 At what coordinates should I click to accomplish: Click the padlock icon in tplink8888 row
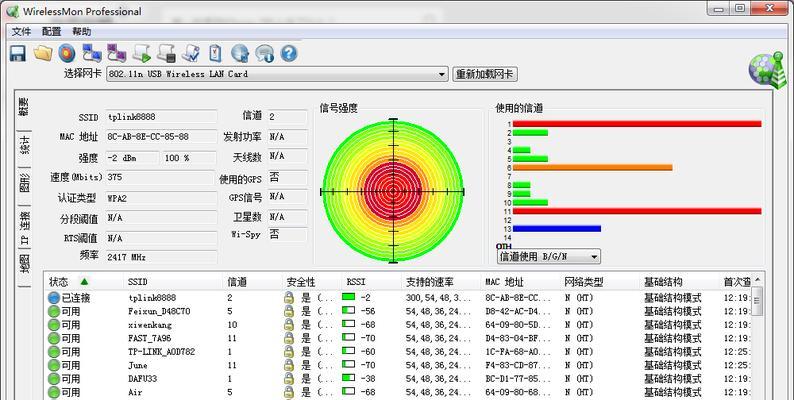coord(289,298)
